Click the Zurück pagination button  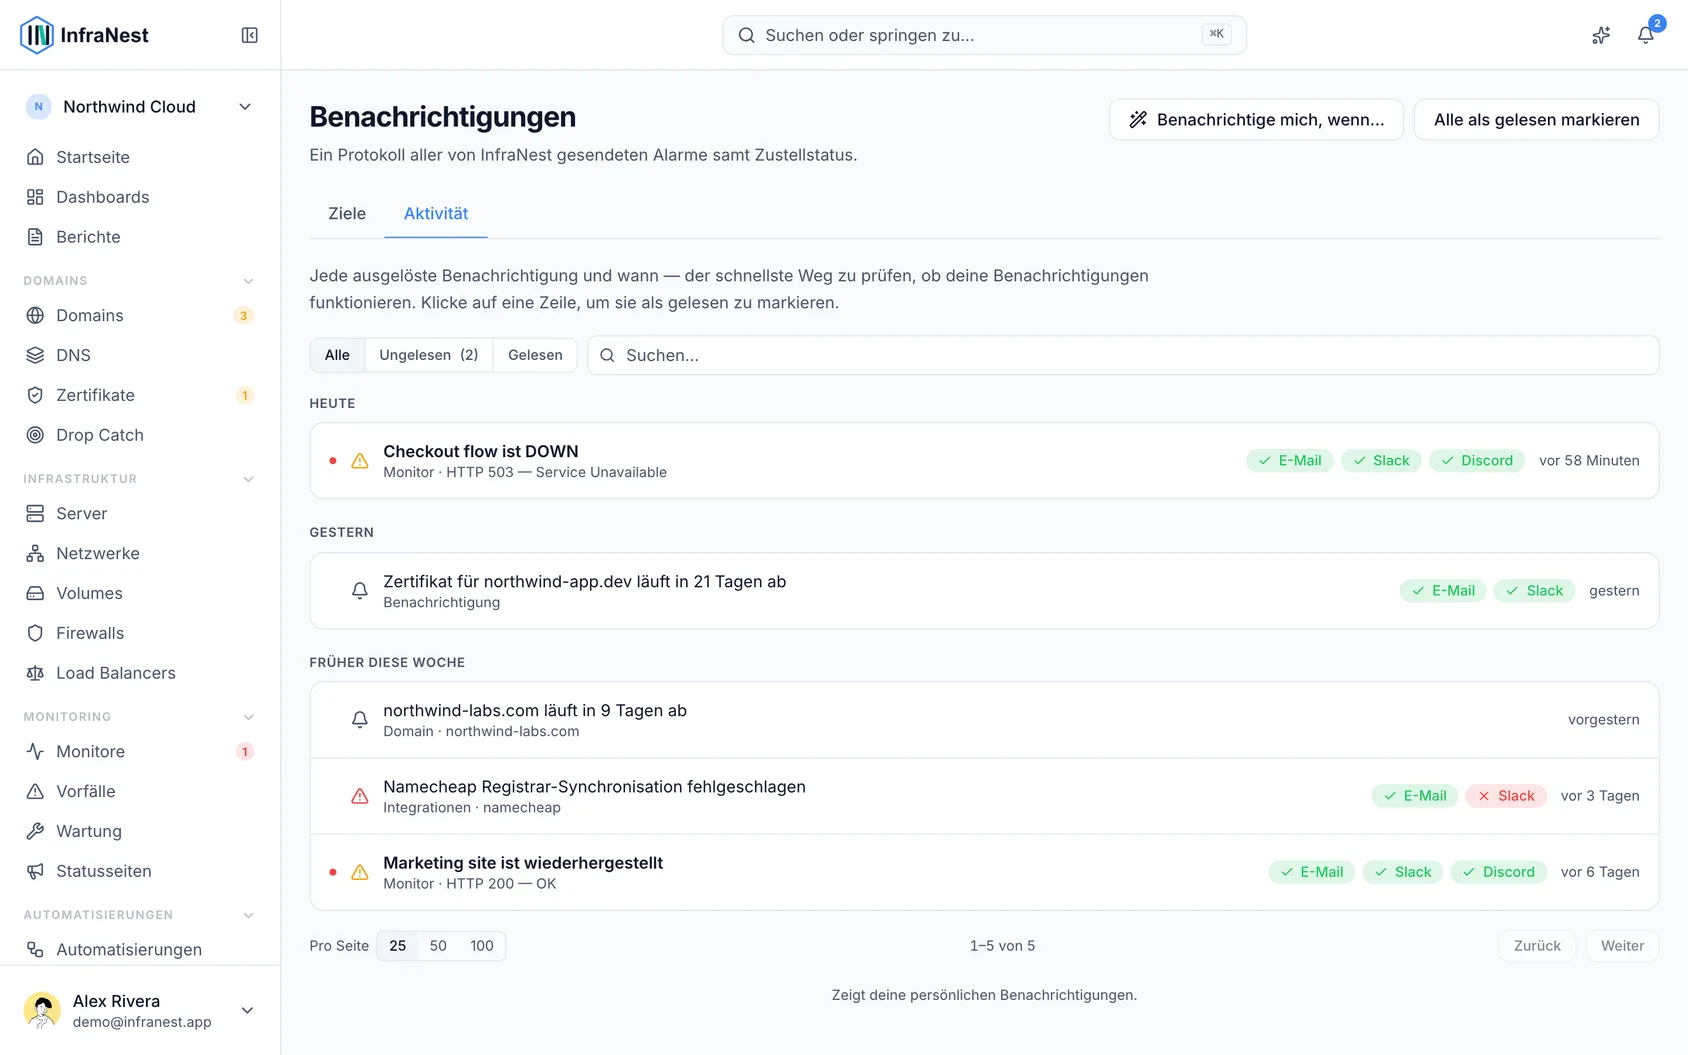[x=1537, y=946]
